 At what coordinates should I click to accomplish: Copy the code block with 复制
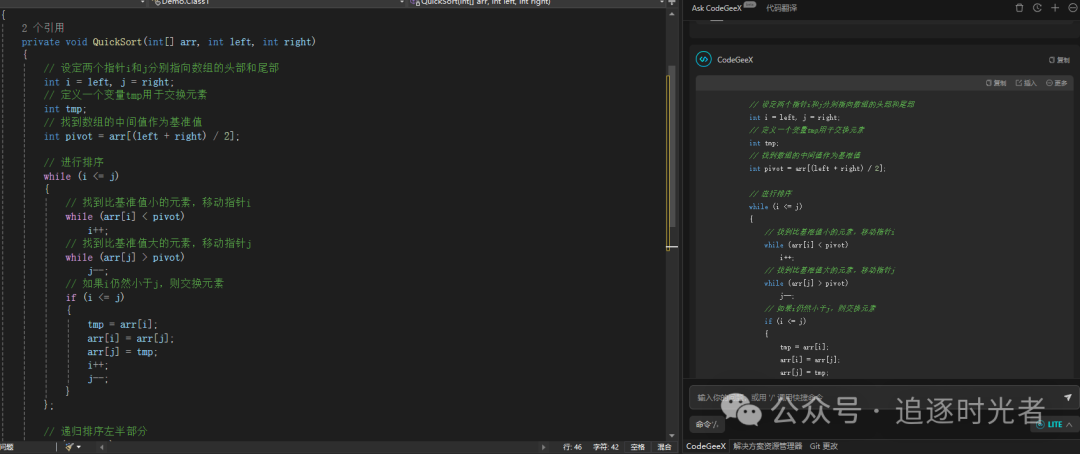[x=996, y=83]
